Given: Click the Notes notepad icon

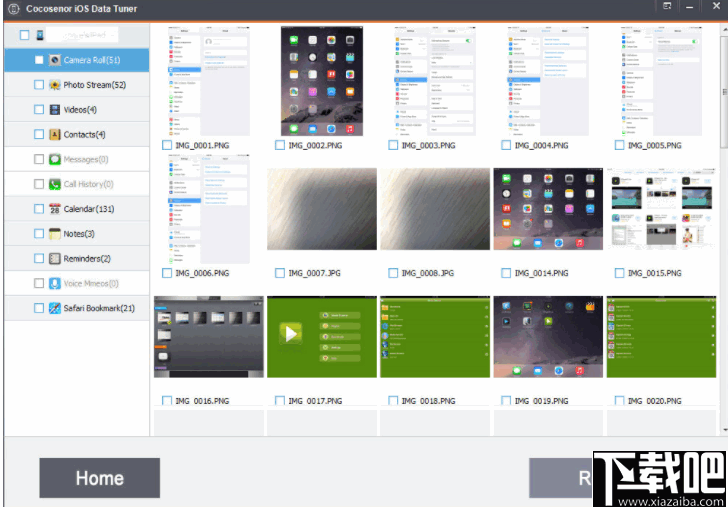Looking at the screenshot, I should [55, 234].
